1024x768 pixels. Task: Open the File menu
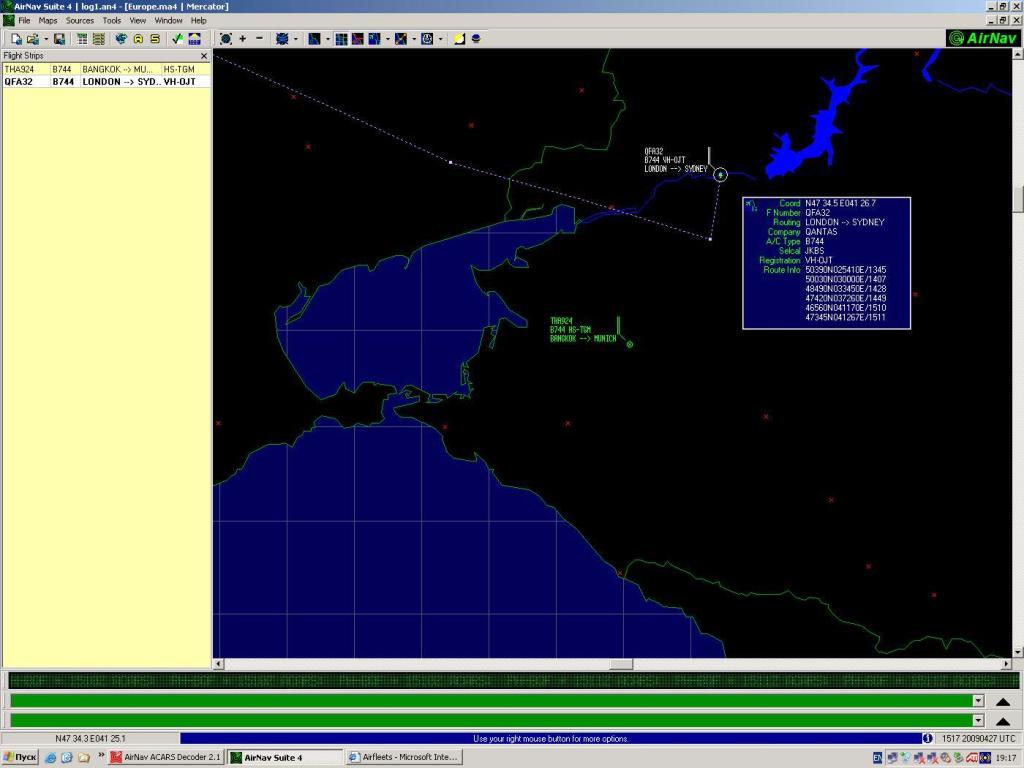tap(24, 20)
